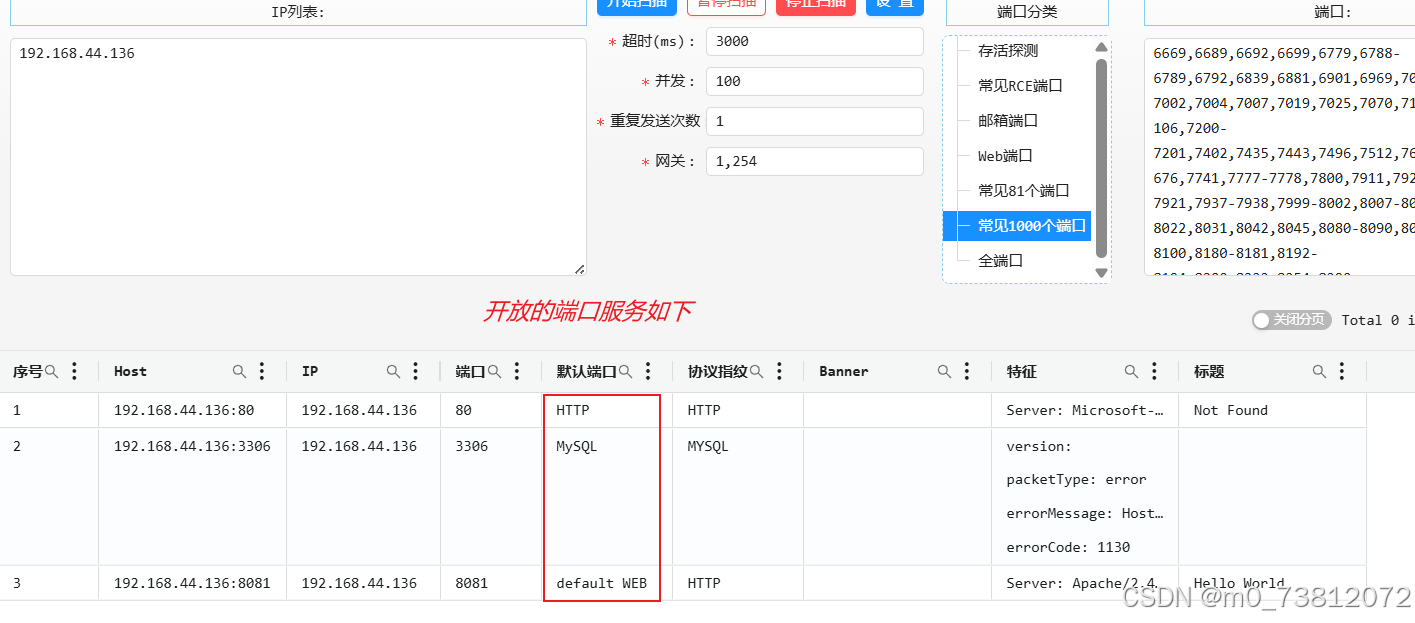The width and height of the screenshot is (1415, 623).
Task: Click search icon in 标题 column header
Action: pyautogui.click(x=1319, y=371)
